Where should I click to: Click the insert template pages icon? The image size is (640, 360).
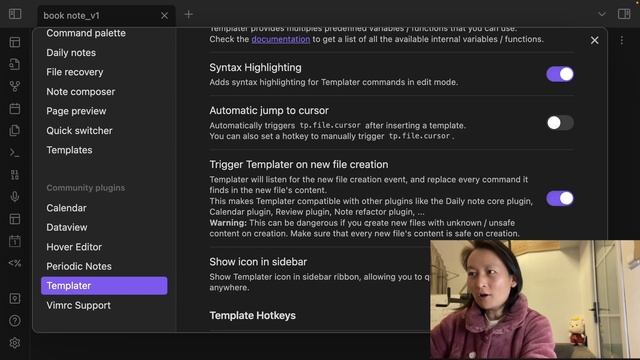click(15, 130)
